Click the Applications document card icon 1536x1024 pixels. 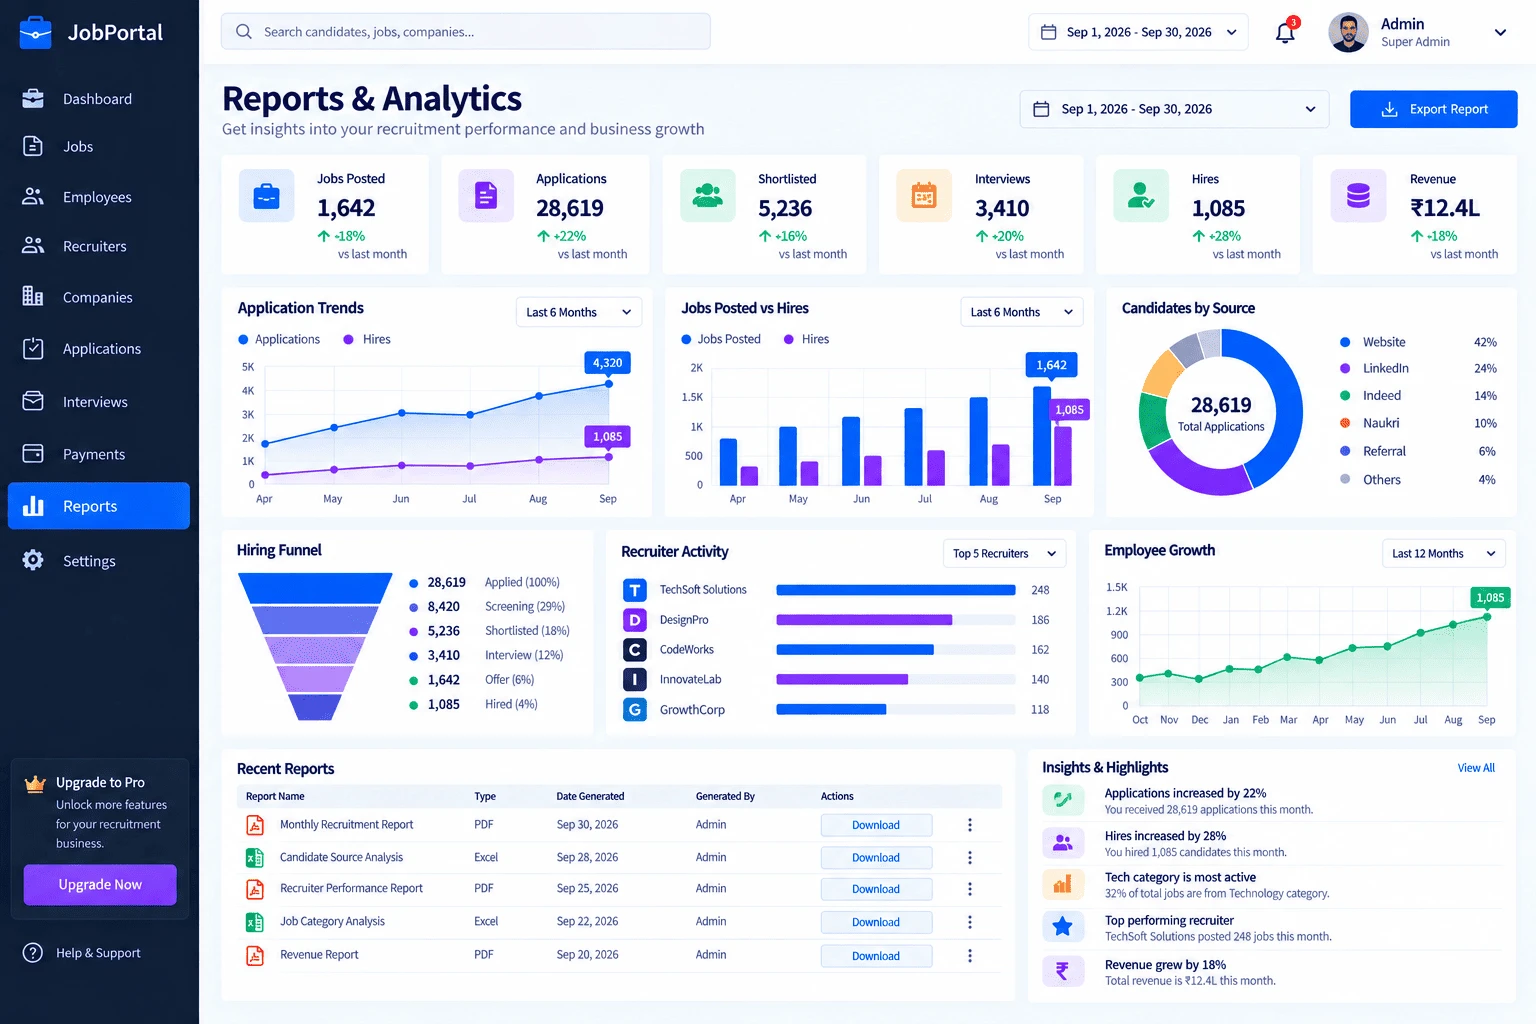(x=486, y=195)
